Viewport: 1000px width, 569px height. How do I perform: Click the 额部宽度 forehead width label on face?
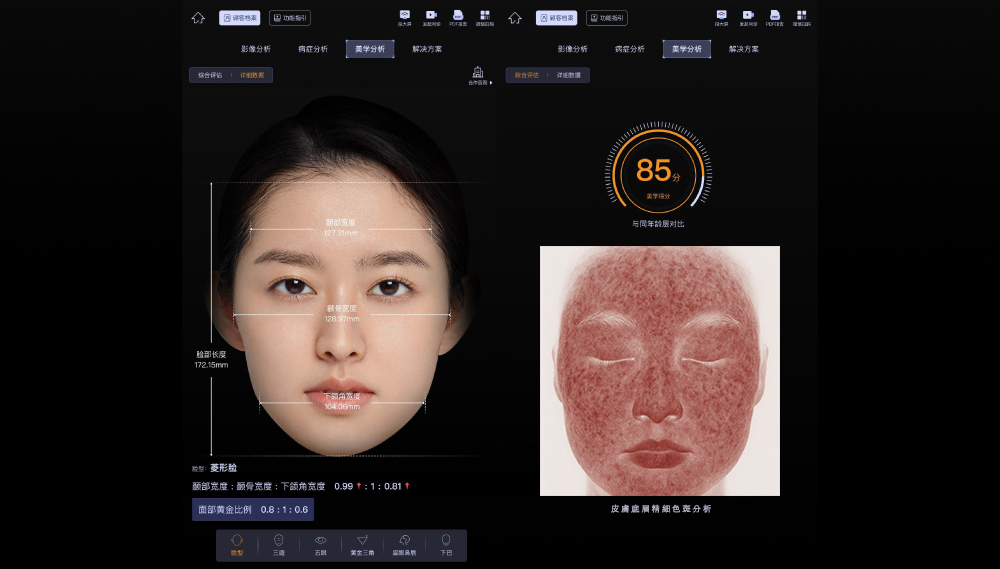[x=341, y=223]
